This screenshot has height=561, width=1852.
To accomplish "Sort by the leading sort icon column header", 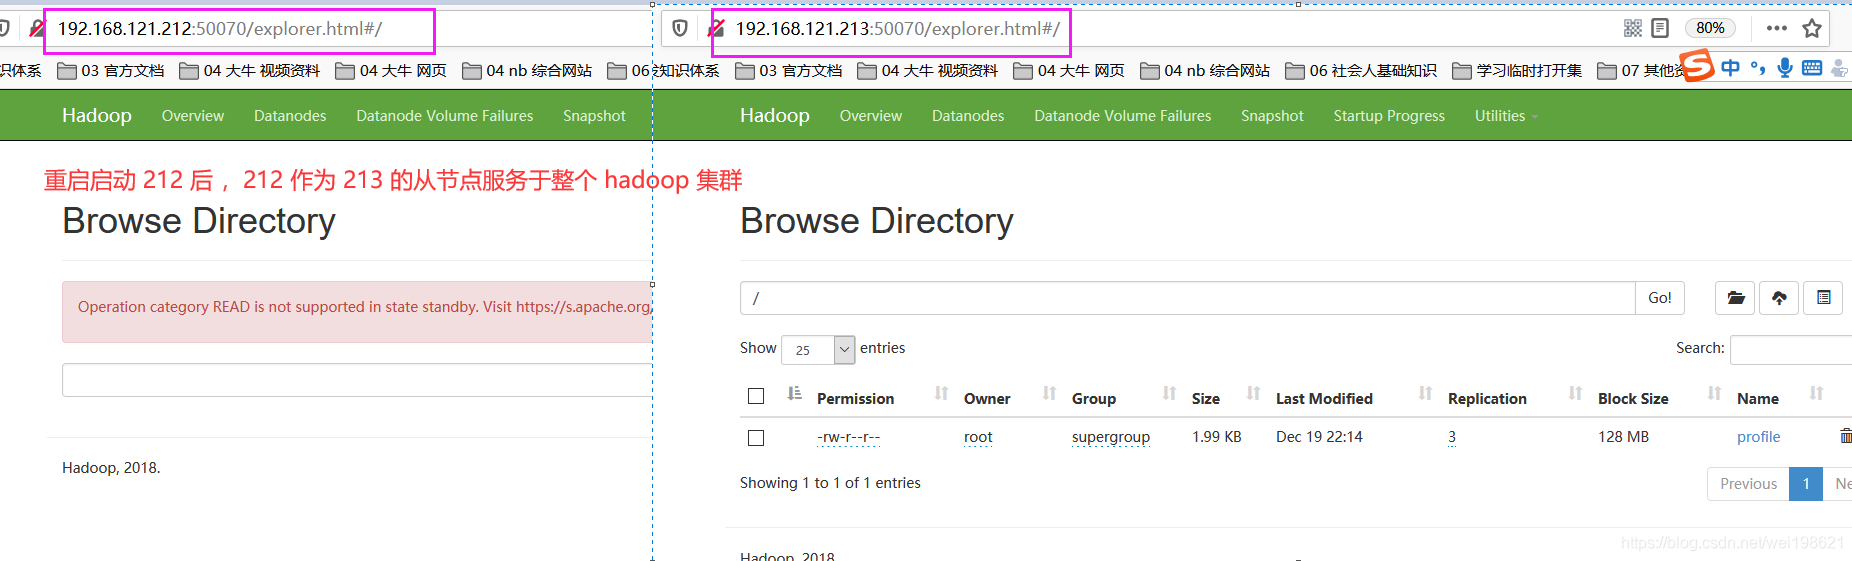I will pyautogui.click(x=794, y=394).
